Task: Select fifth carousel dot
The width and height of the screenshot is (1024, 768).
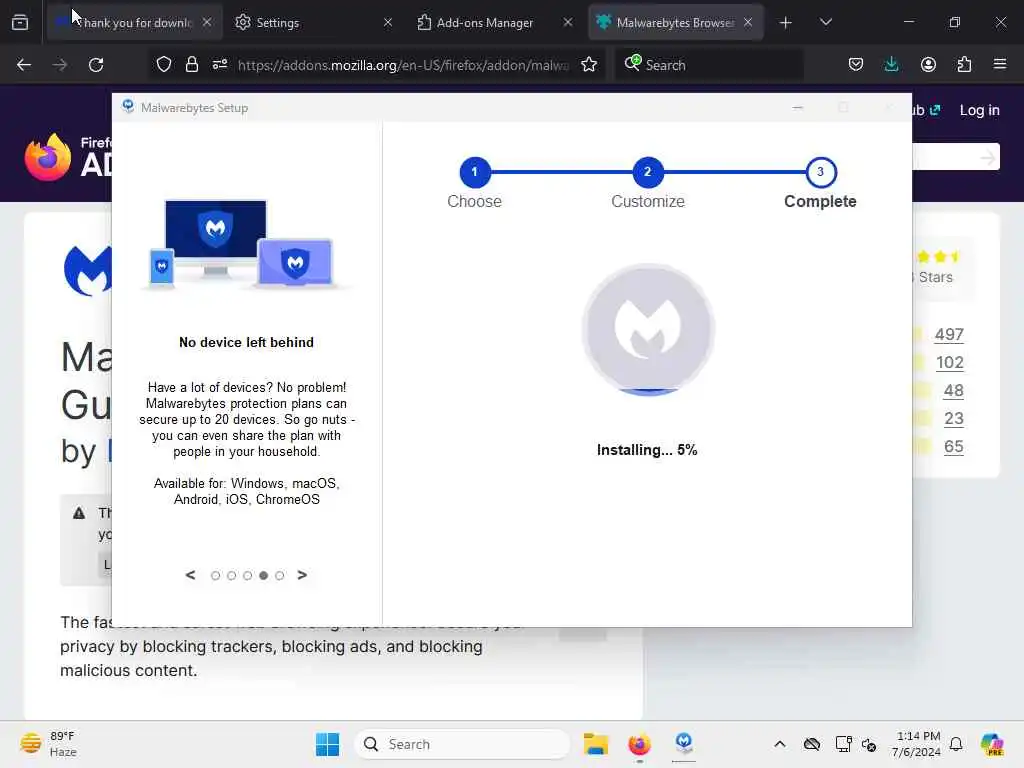Action: click(280, 575)
